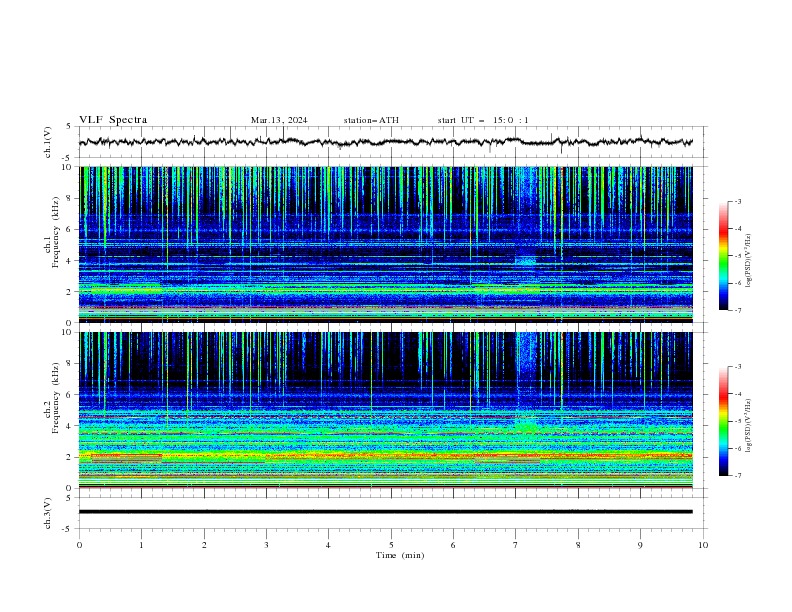Click time axis tick label "3"
The width and height of the screenshot is (792, 612).
pos(266,545)
